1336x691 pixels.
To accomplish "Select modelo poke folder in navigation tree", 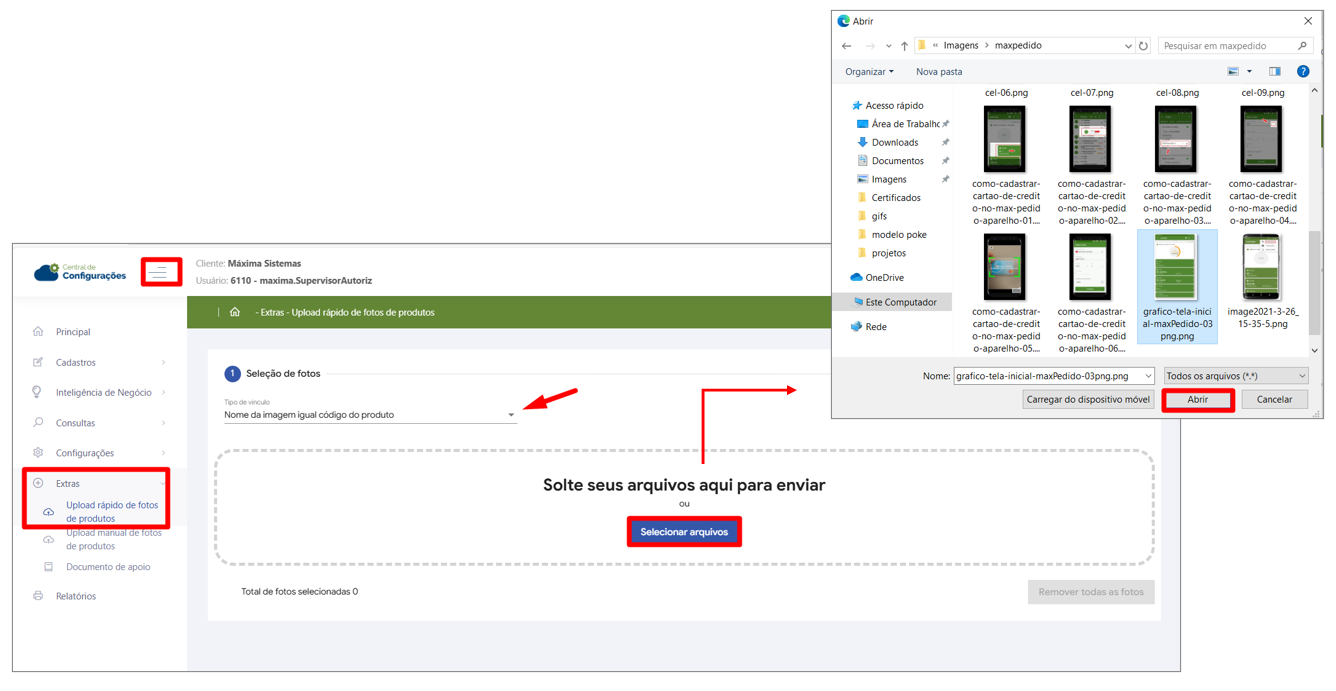I will (x=898, y=235).
